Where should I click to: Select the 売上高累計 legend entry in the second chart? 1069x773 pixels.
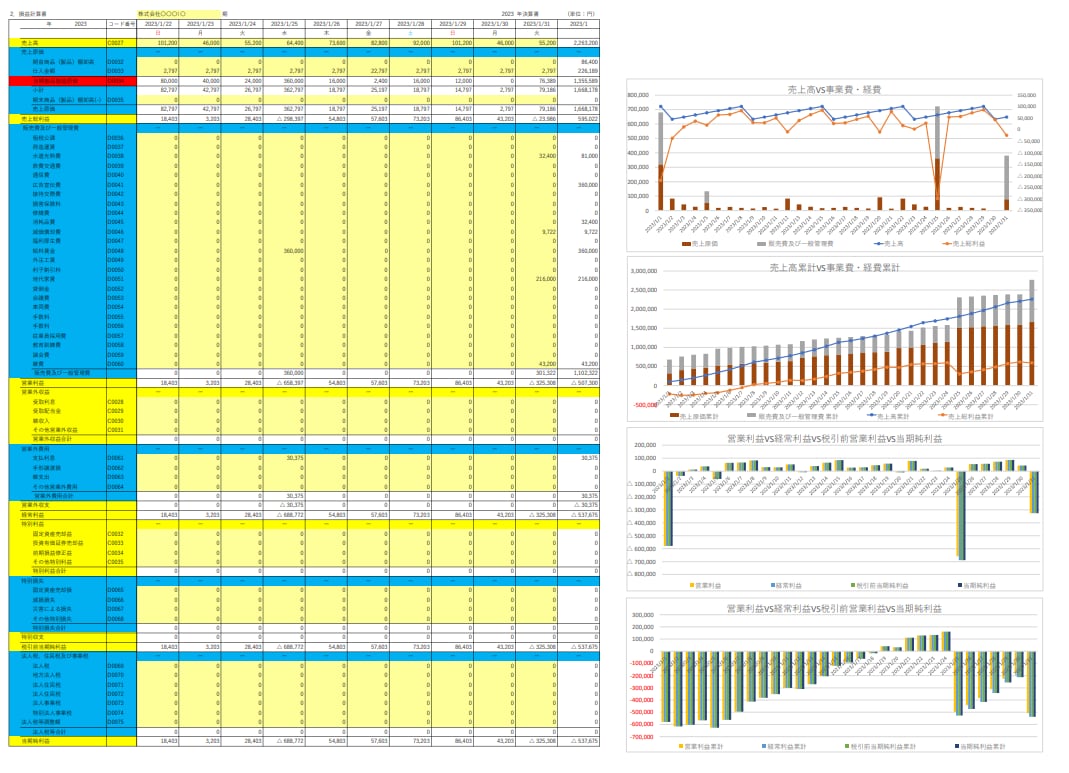tap(889, 416)
